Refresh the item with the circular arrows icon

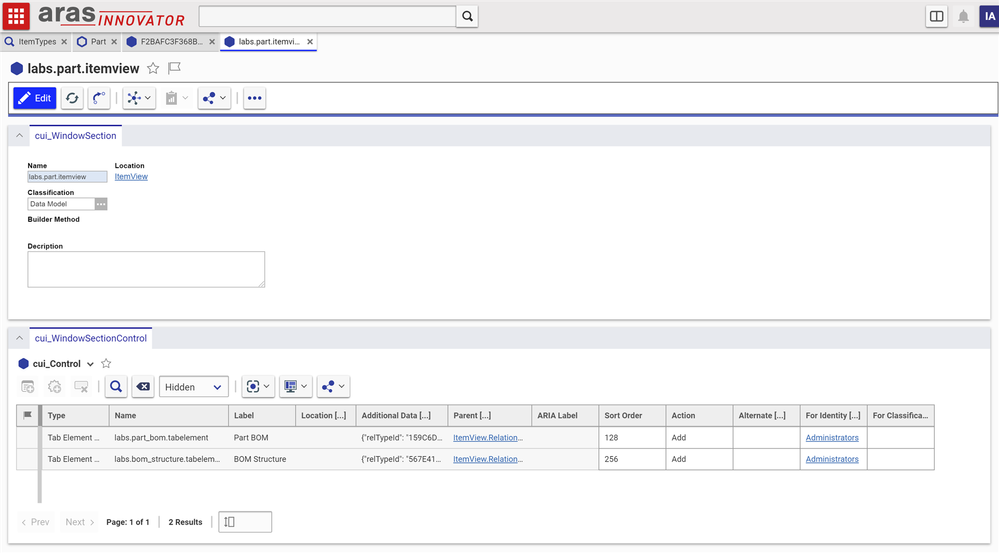[72, 98]
